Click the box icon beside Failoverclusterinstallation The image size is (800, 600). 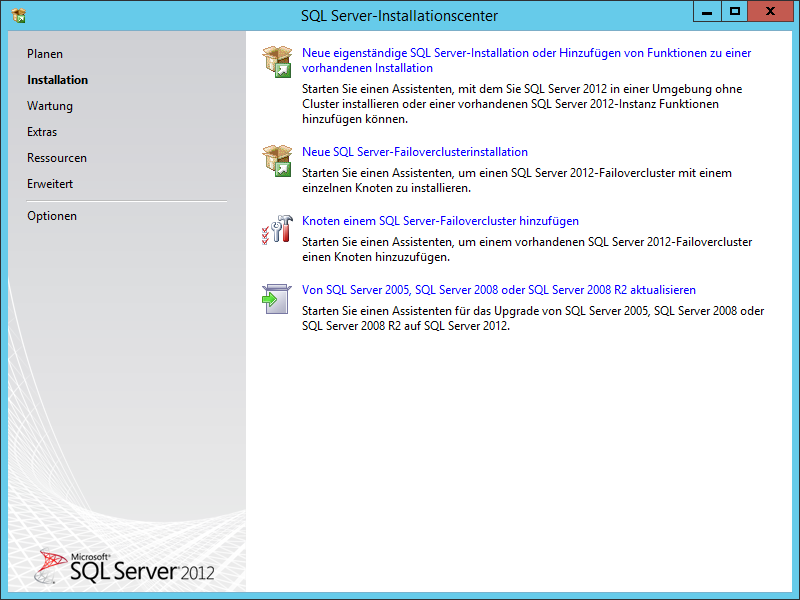276,159
